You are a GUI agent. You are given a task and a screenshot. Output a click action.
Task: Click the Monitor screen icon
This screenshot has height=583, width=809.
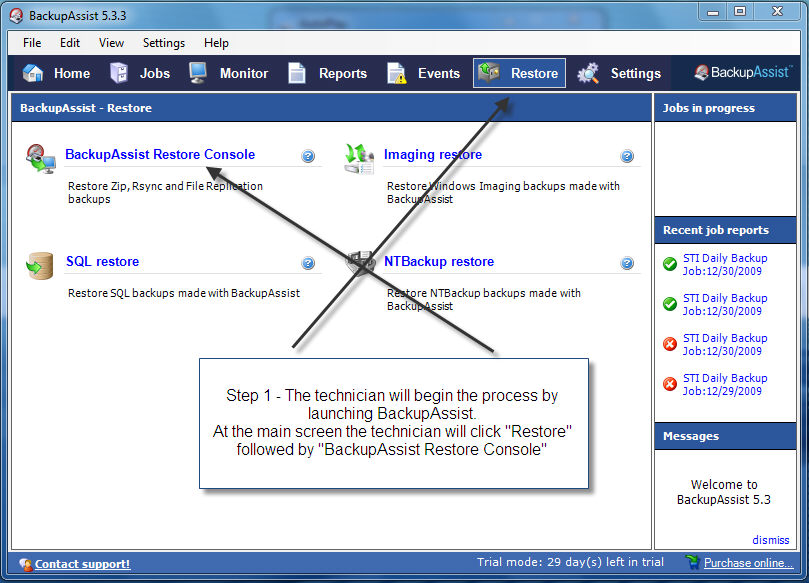198,73
